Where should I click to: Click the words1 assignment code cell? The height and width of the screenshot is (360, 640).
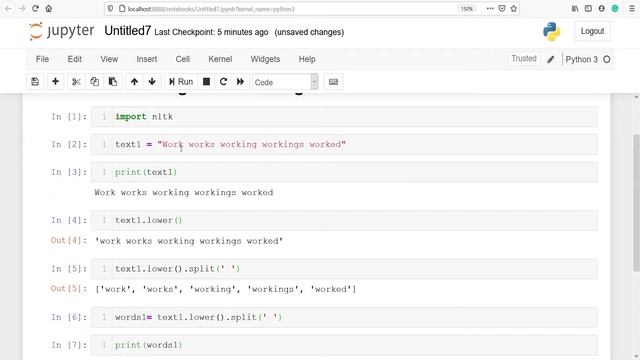344,317
